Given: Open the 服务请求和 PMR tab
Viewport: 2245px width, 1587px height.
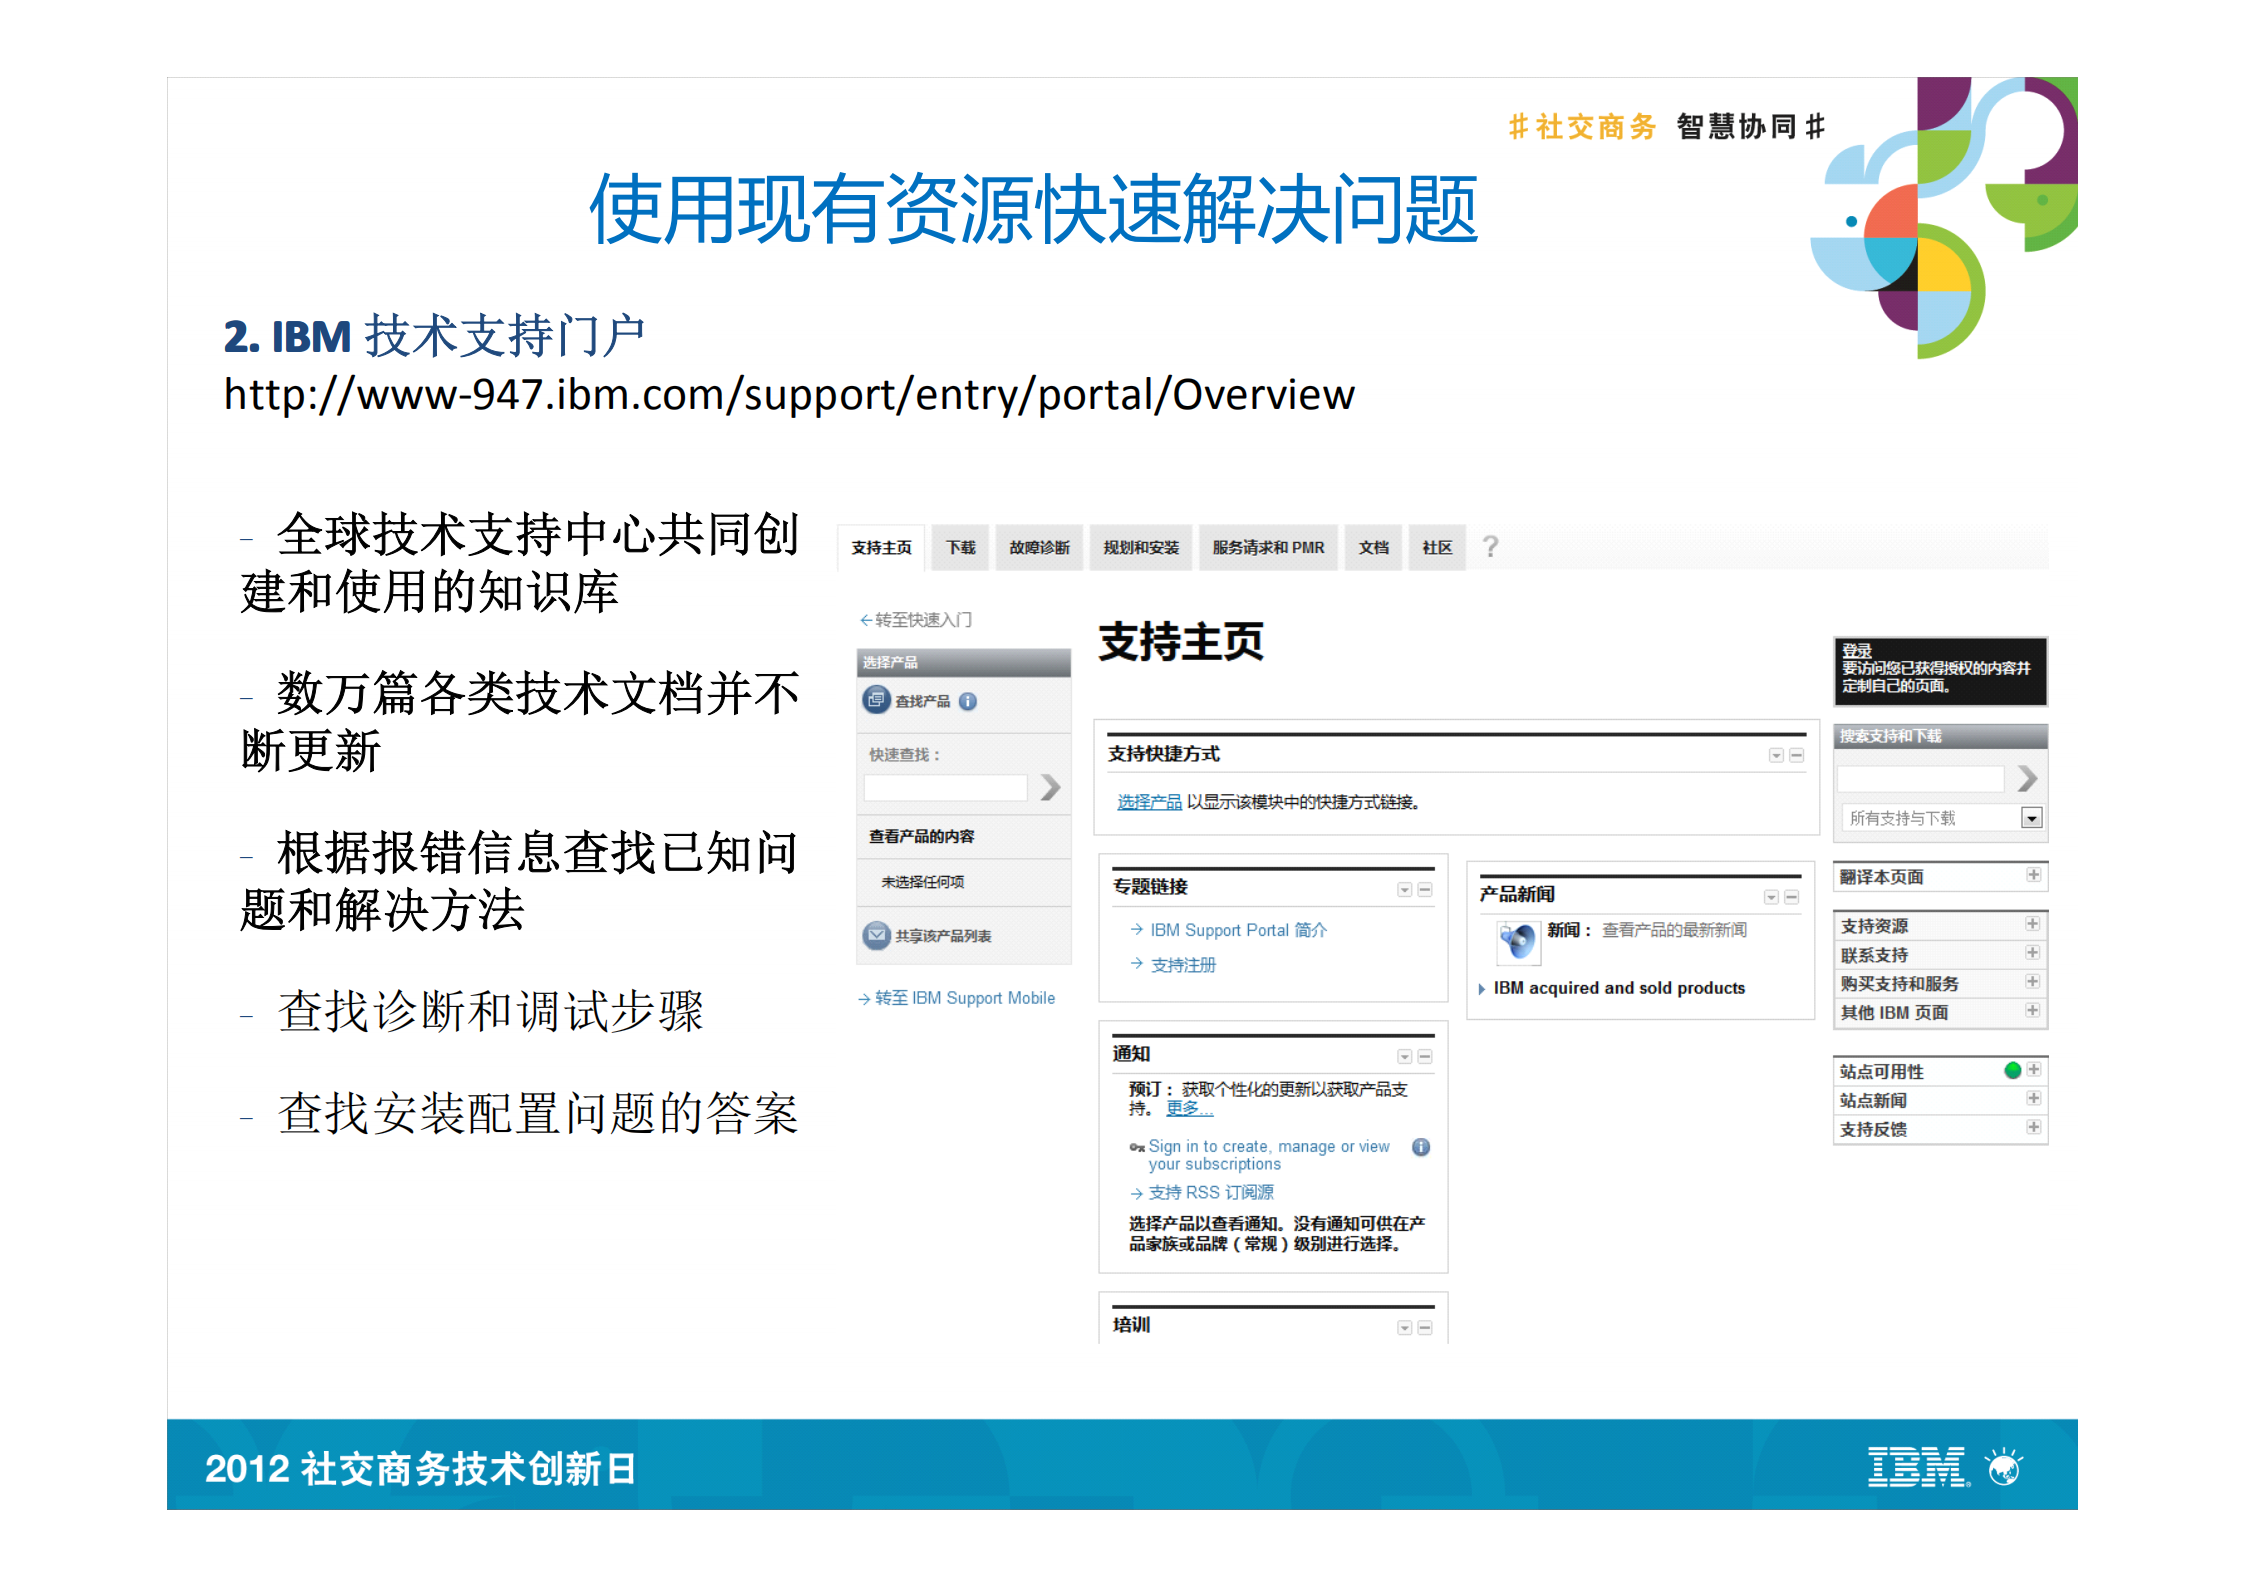Looking at the screenshot, I should click(x=1268, y=547).
